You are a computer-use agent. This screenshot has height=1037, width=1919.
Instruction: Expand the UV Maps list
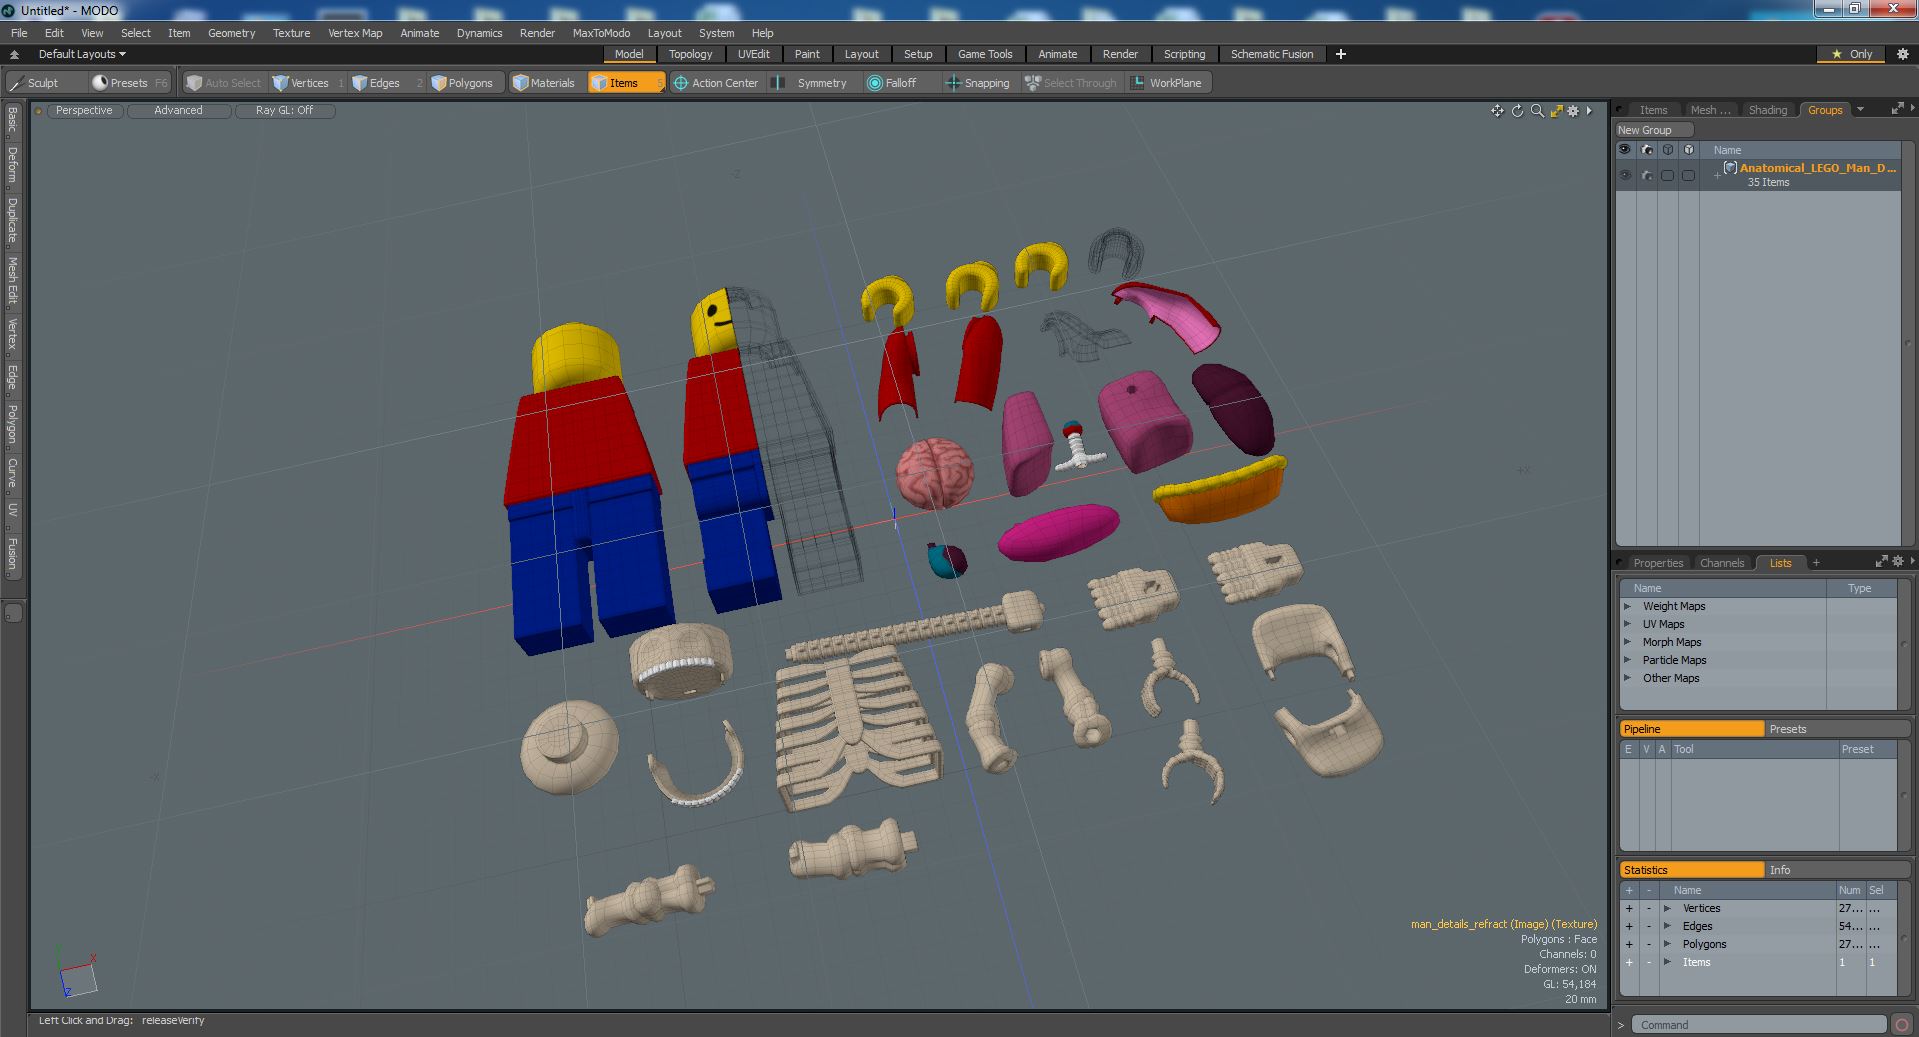[1627, 624]
